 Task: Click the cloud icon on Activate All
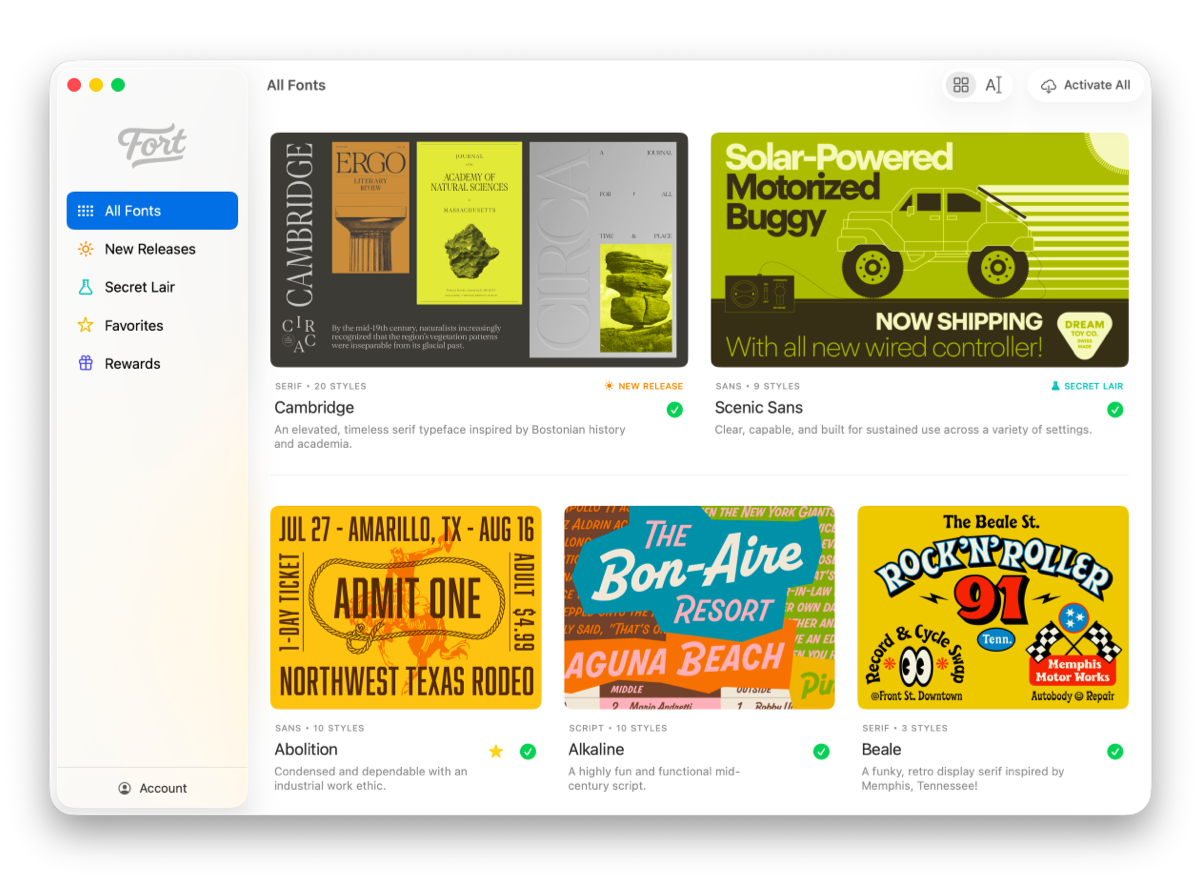coord(1050,85)
